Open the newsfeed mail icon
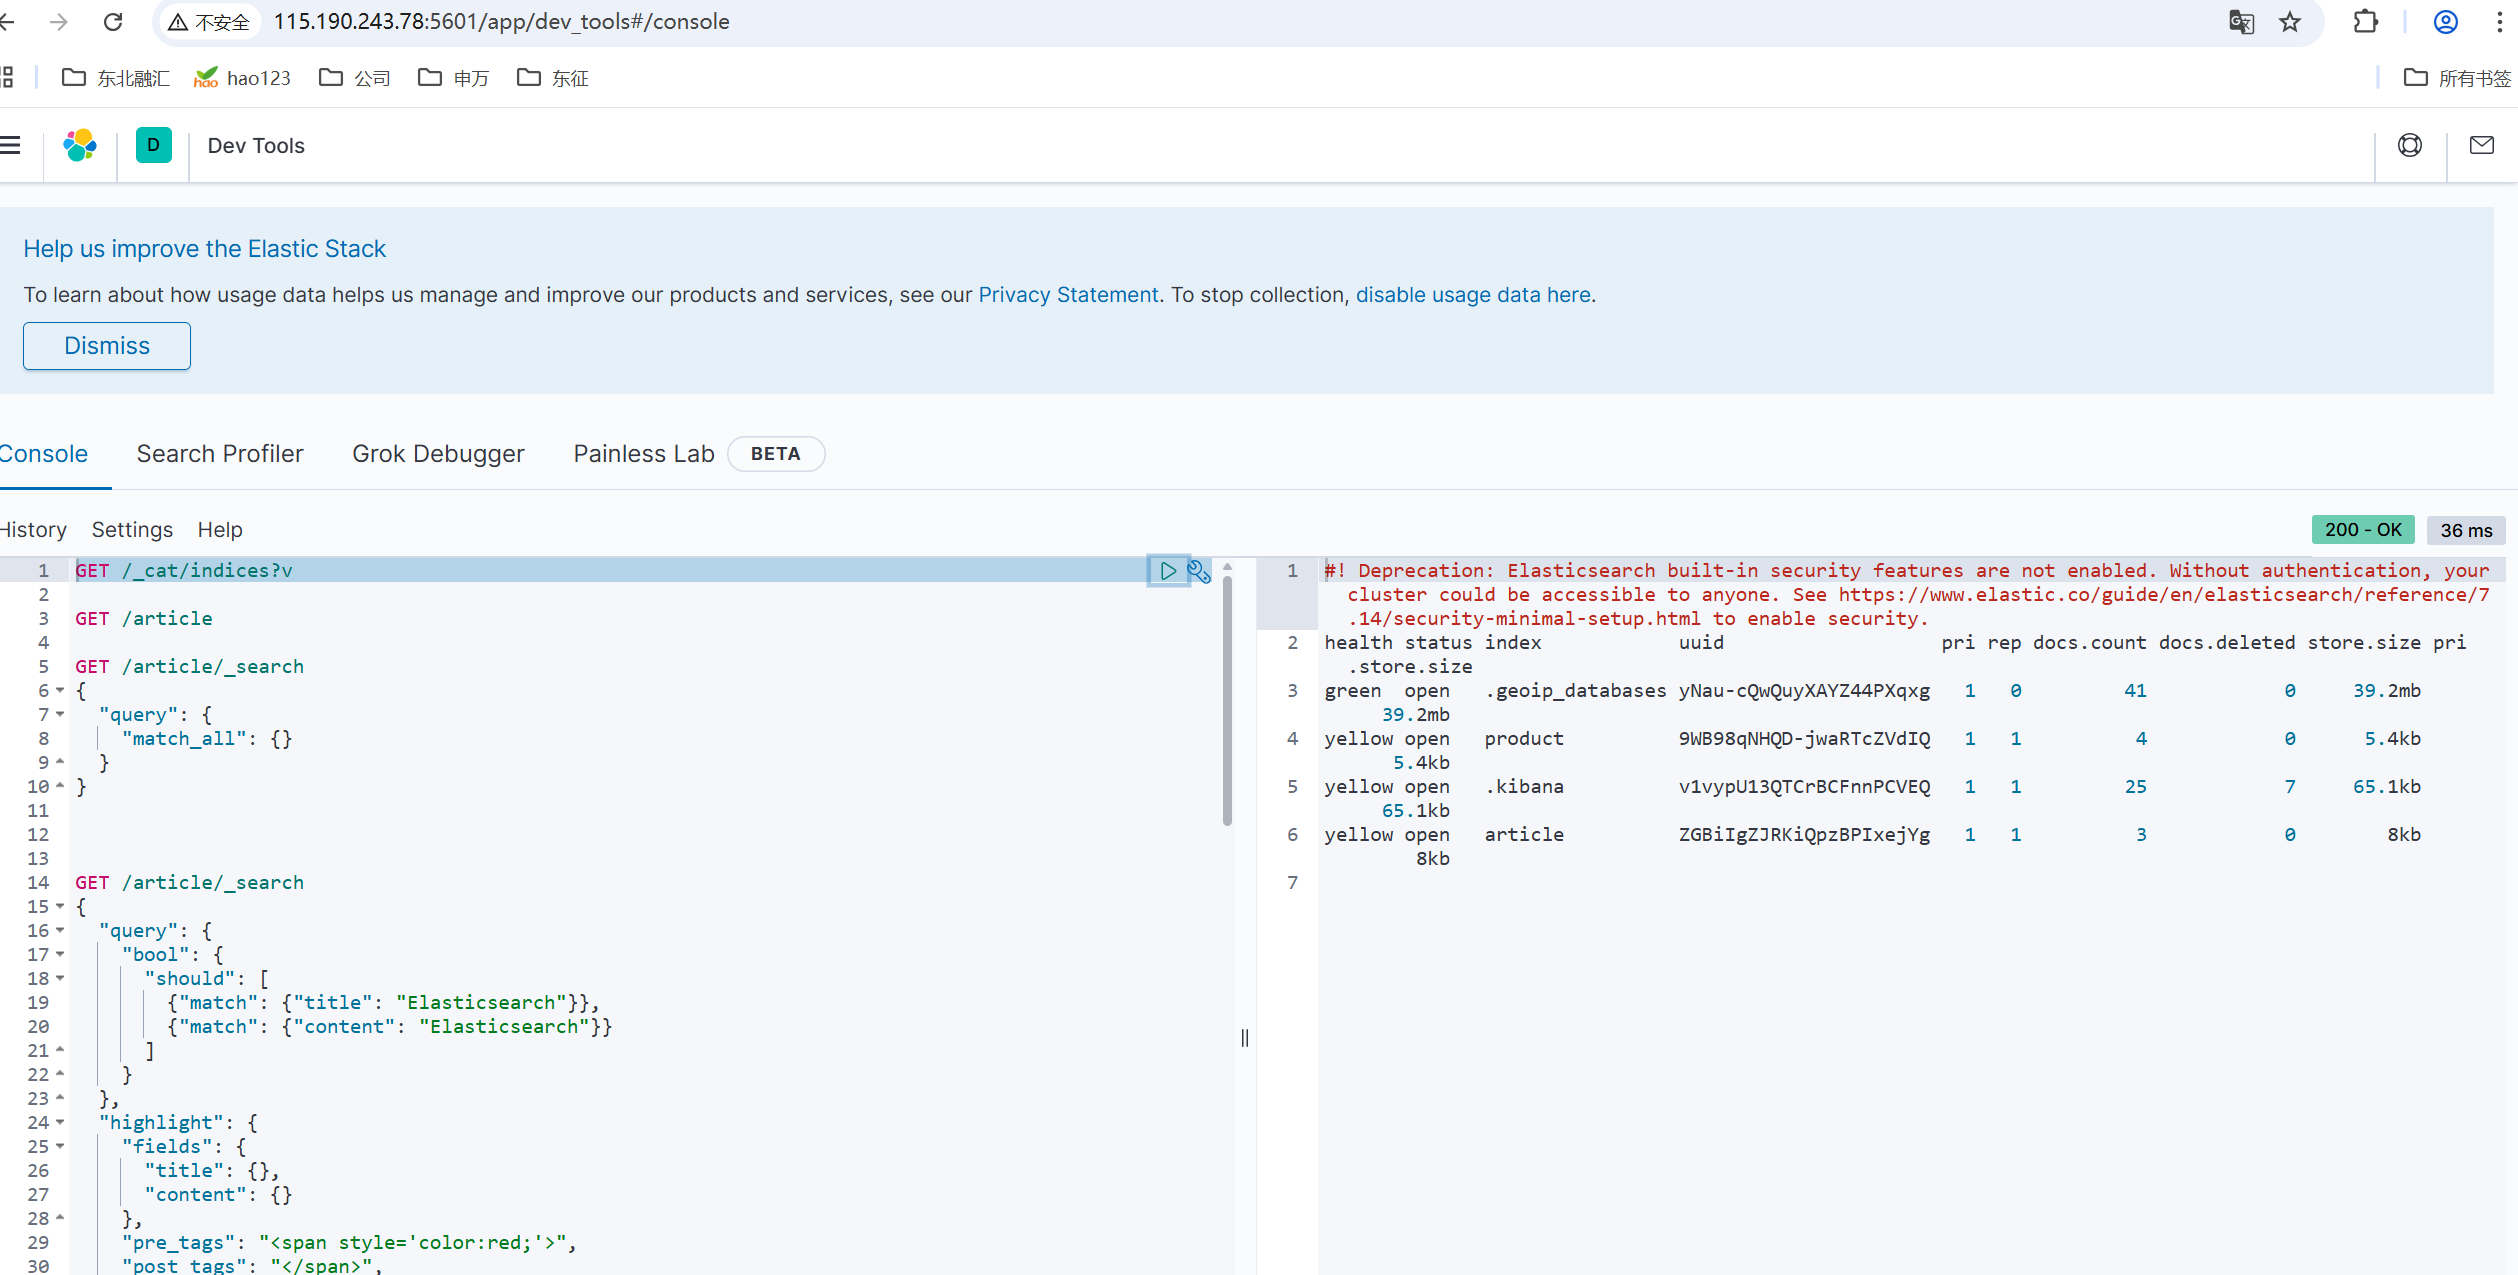This screenshot has width=2518, height=1275. [2481, 146]
